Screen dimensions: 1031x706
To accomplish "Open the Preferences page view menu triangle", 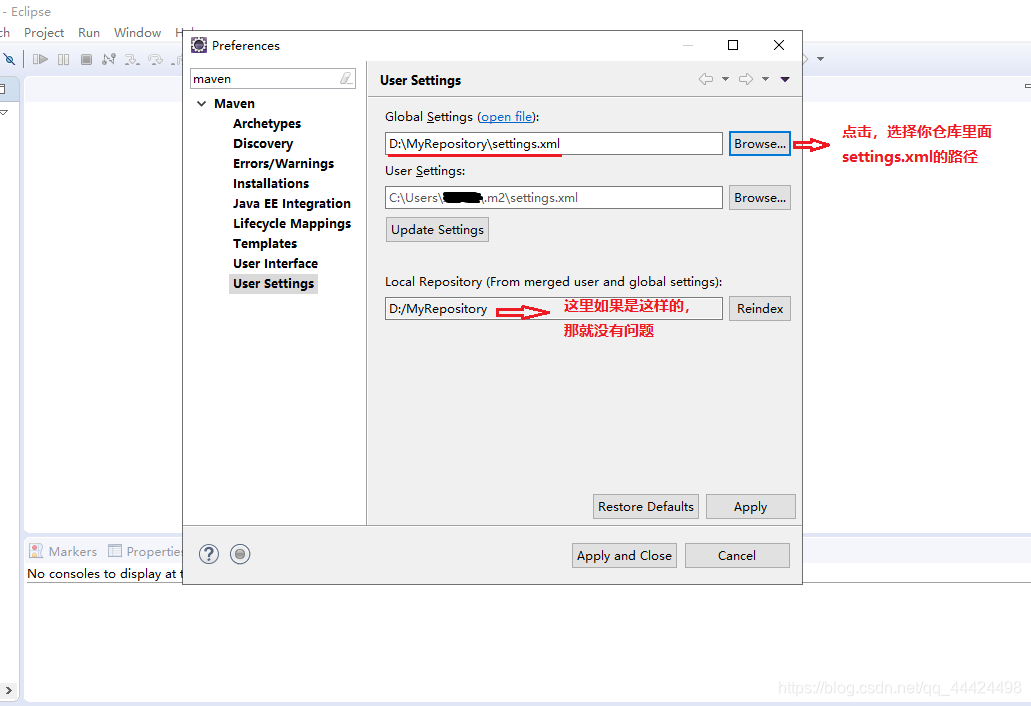I will tap(785, 80).
